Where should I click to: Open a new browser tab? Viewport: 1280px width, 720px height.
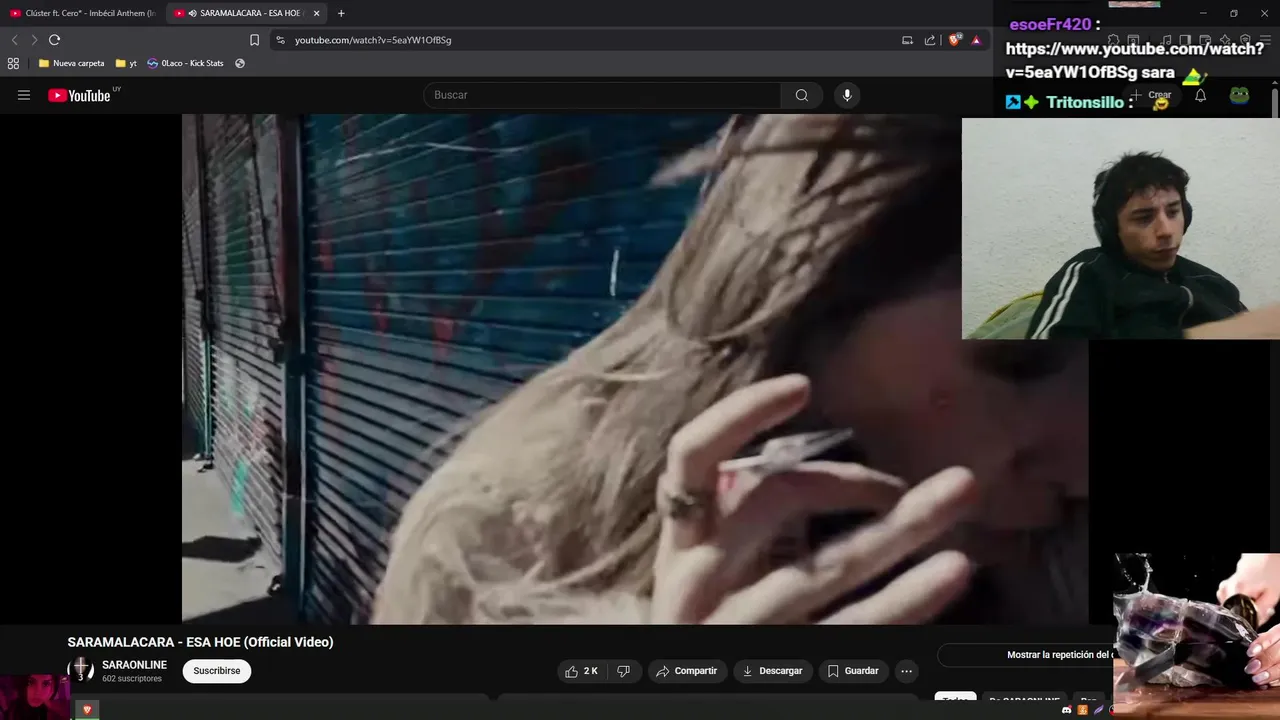click(x=341, y=13)
